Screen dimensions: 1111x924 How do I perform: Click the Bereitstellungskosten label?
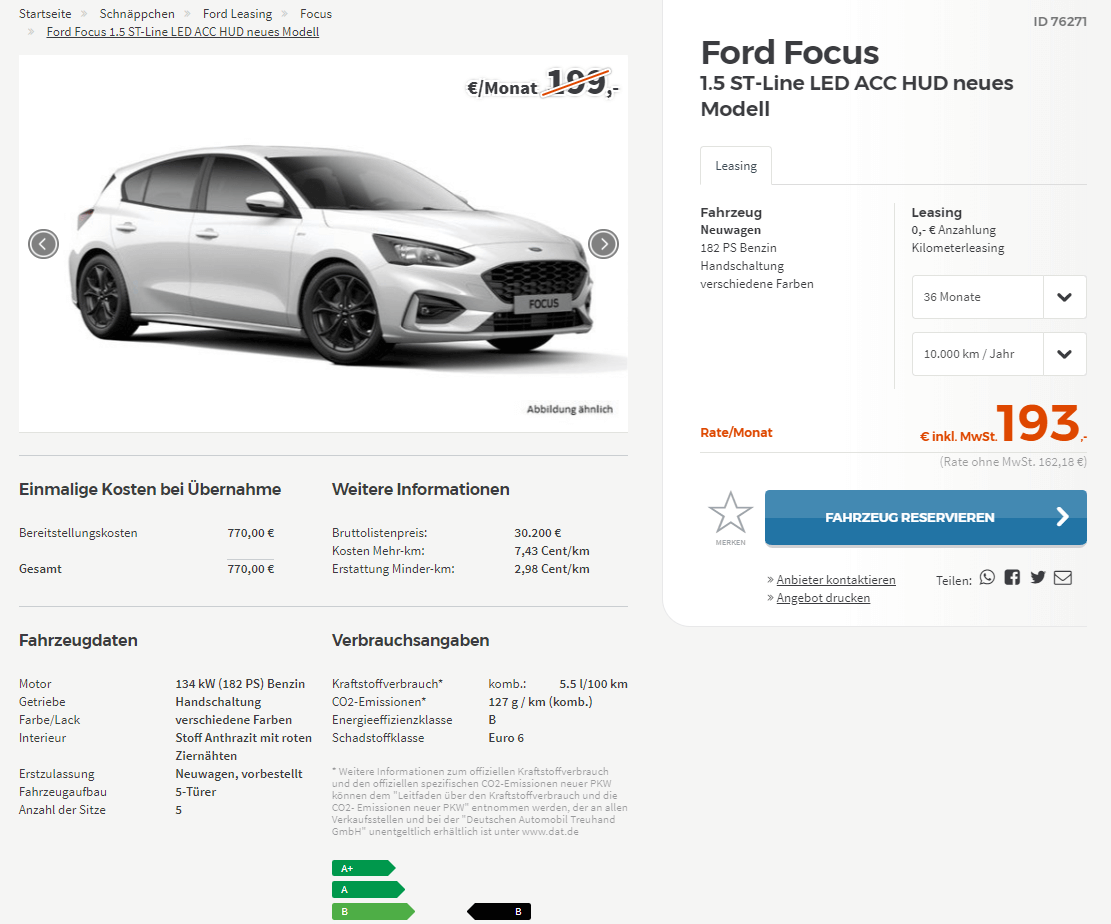[78, 533]
